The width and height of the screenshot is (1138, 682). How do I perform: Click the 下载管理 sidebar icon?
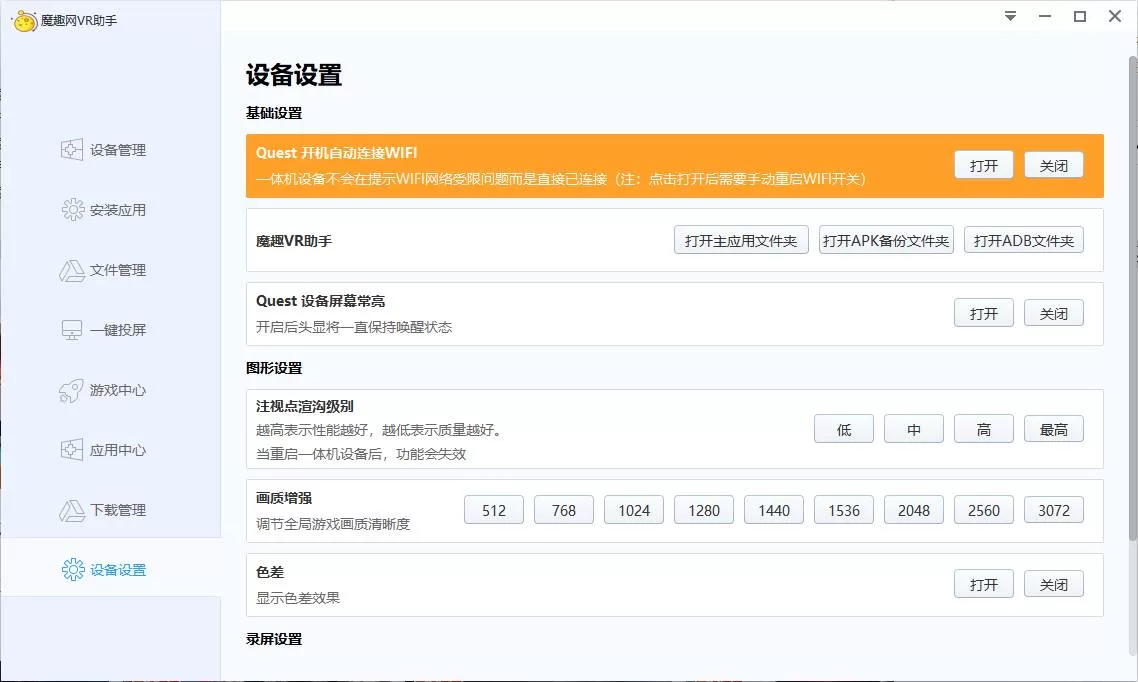(72, 511)
